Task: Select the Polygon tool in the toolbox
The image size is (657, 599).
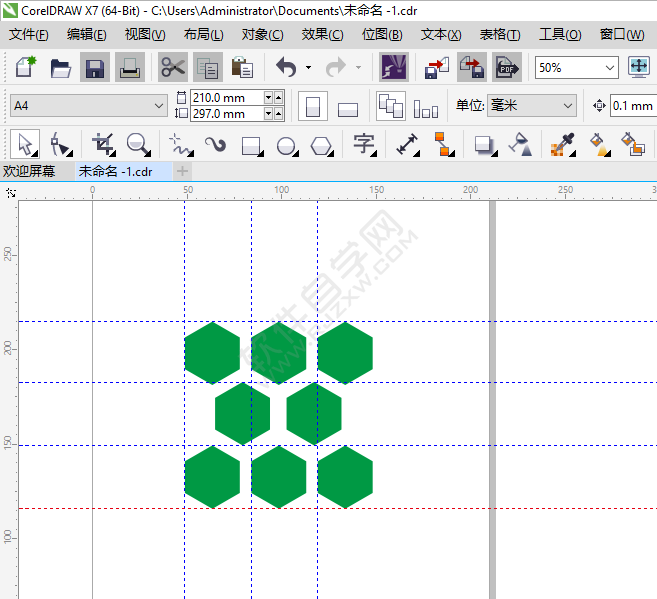Action: click(x=320, y=145)
